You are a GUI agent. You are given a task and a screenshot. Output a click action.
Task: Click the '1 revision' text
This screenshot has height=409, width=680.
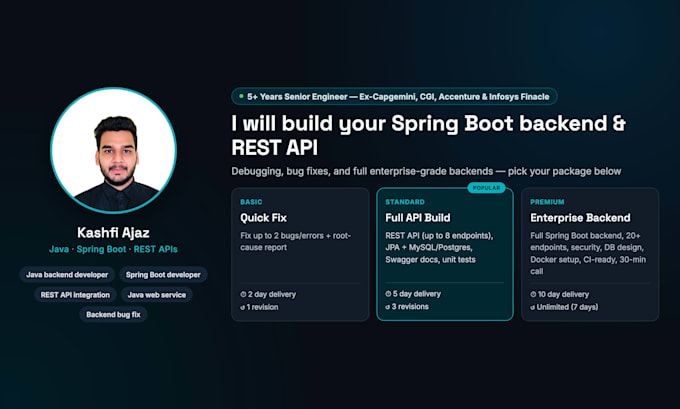[262, 307]
